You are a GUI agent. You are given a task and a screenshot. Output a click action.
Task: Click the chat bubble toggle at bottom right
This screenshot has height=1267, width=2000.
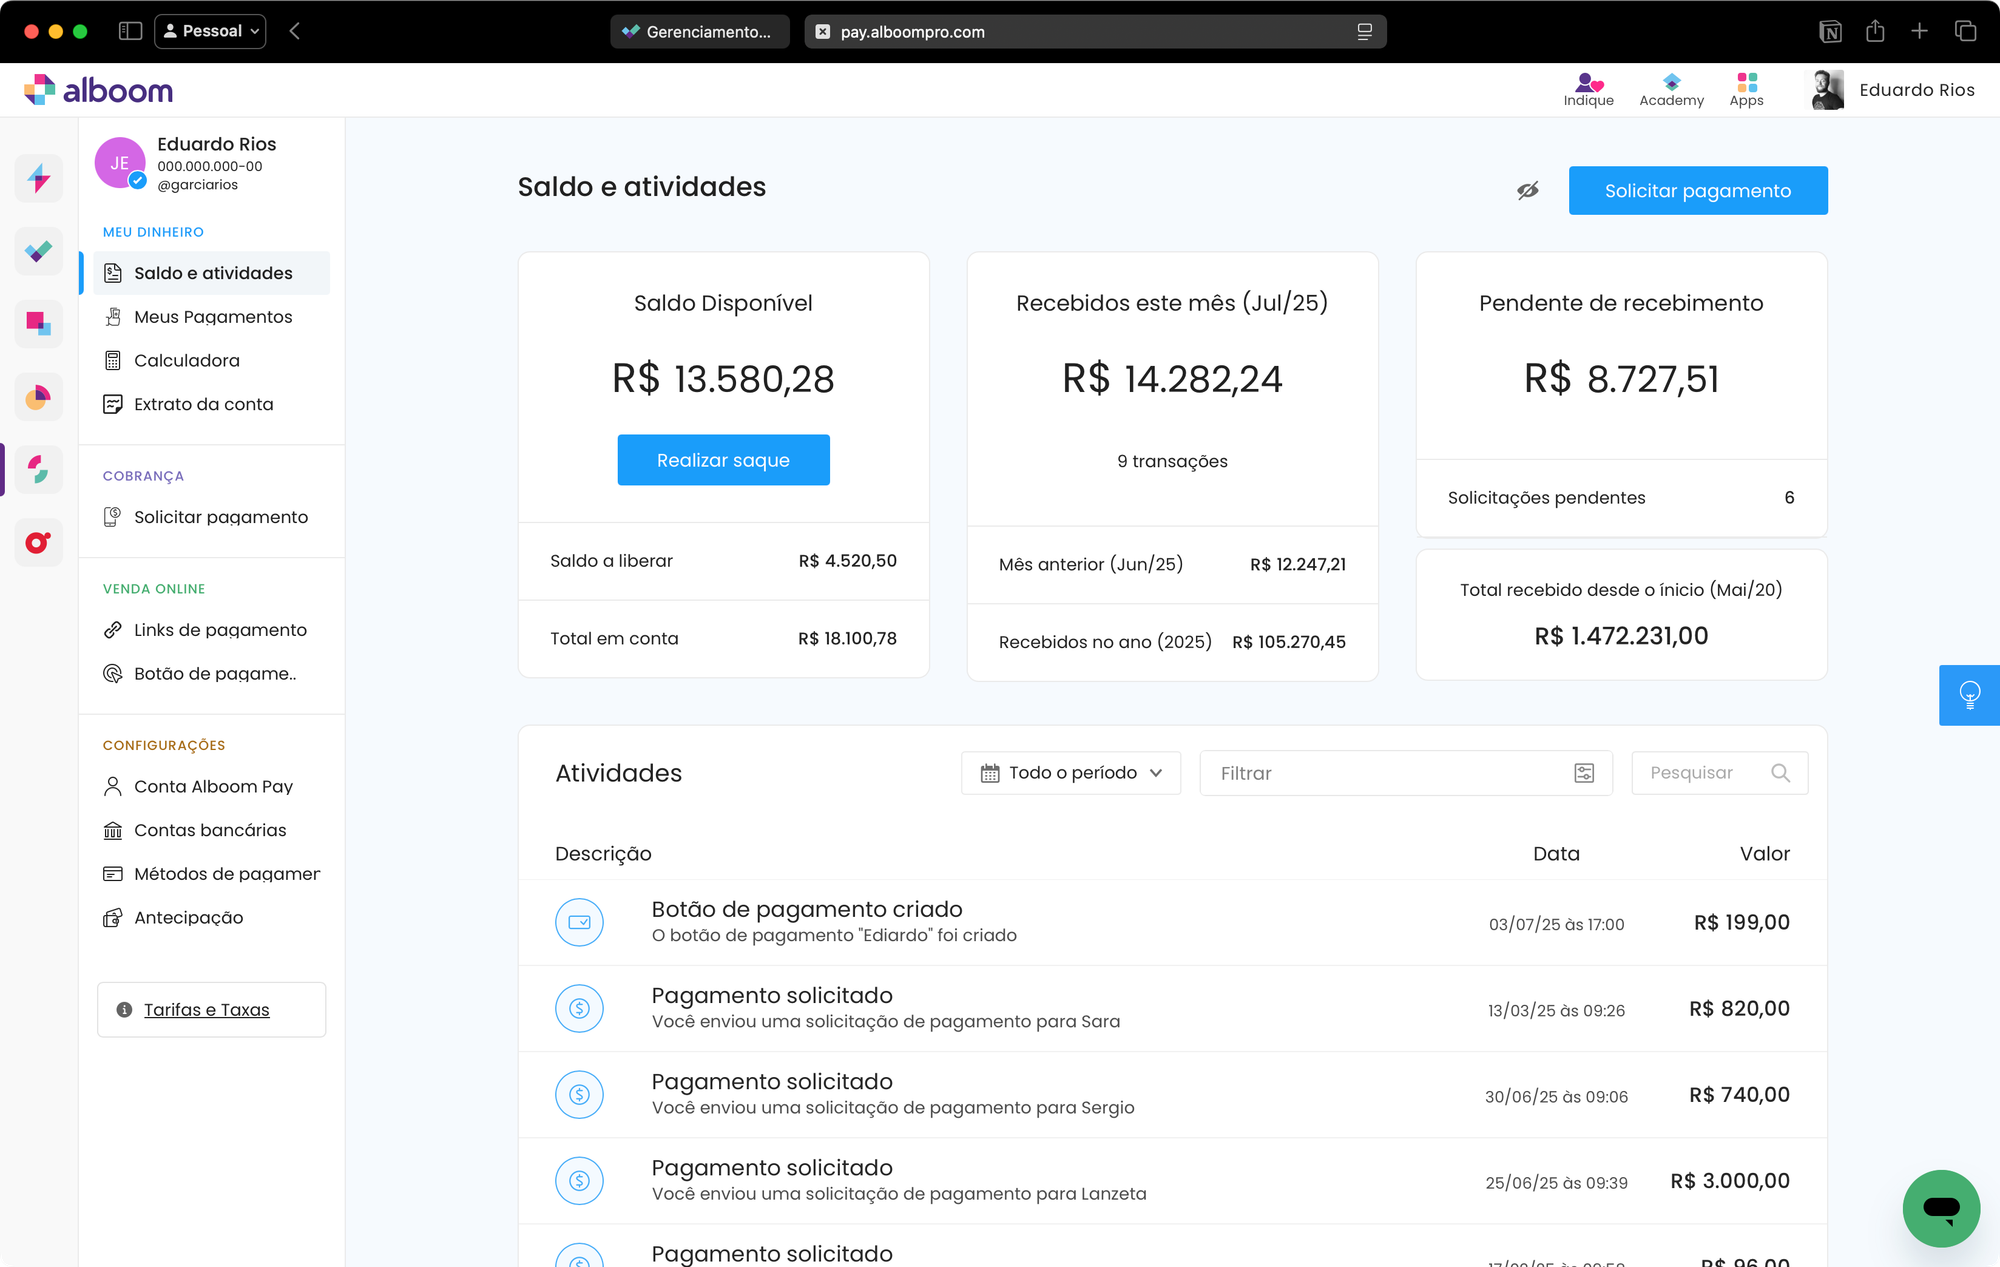(x=1941, y=1208)
